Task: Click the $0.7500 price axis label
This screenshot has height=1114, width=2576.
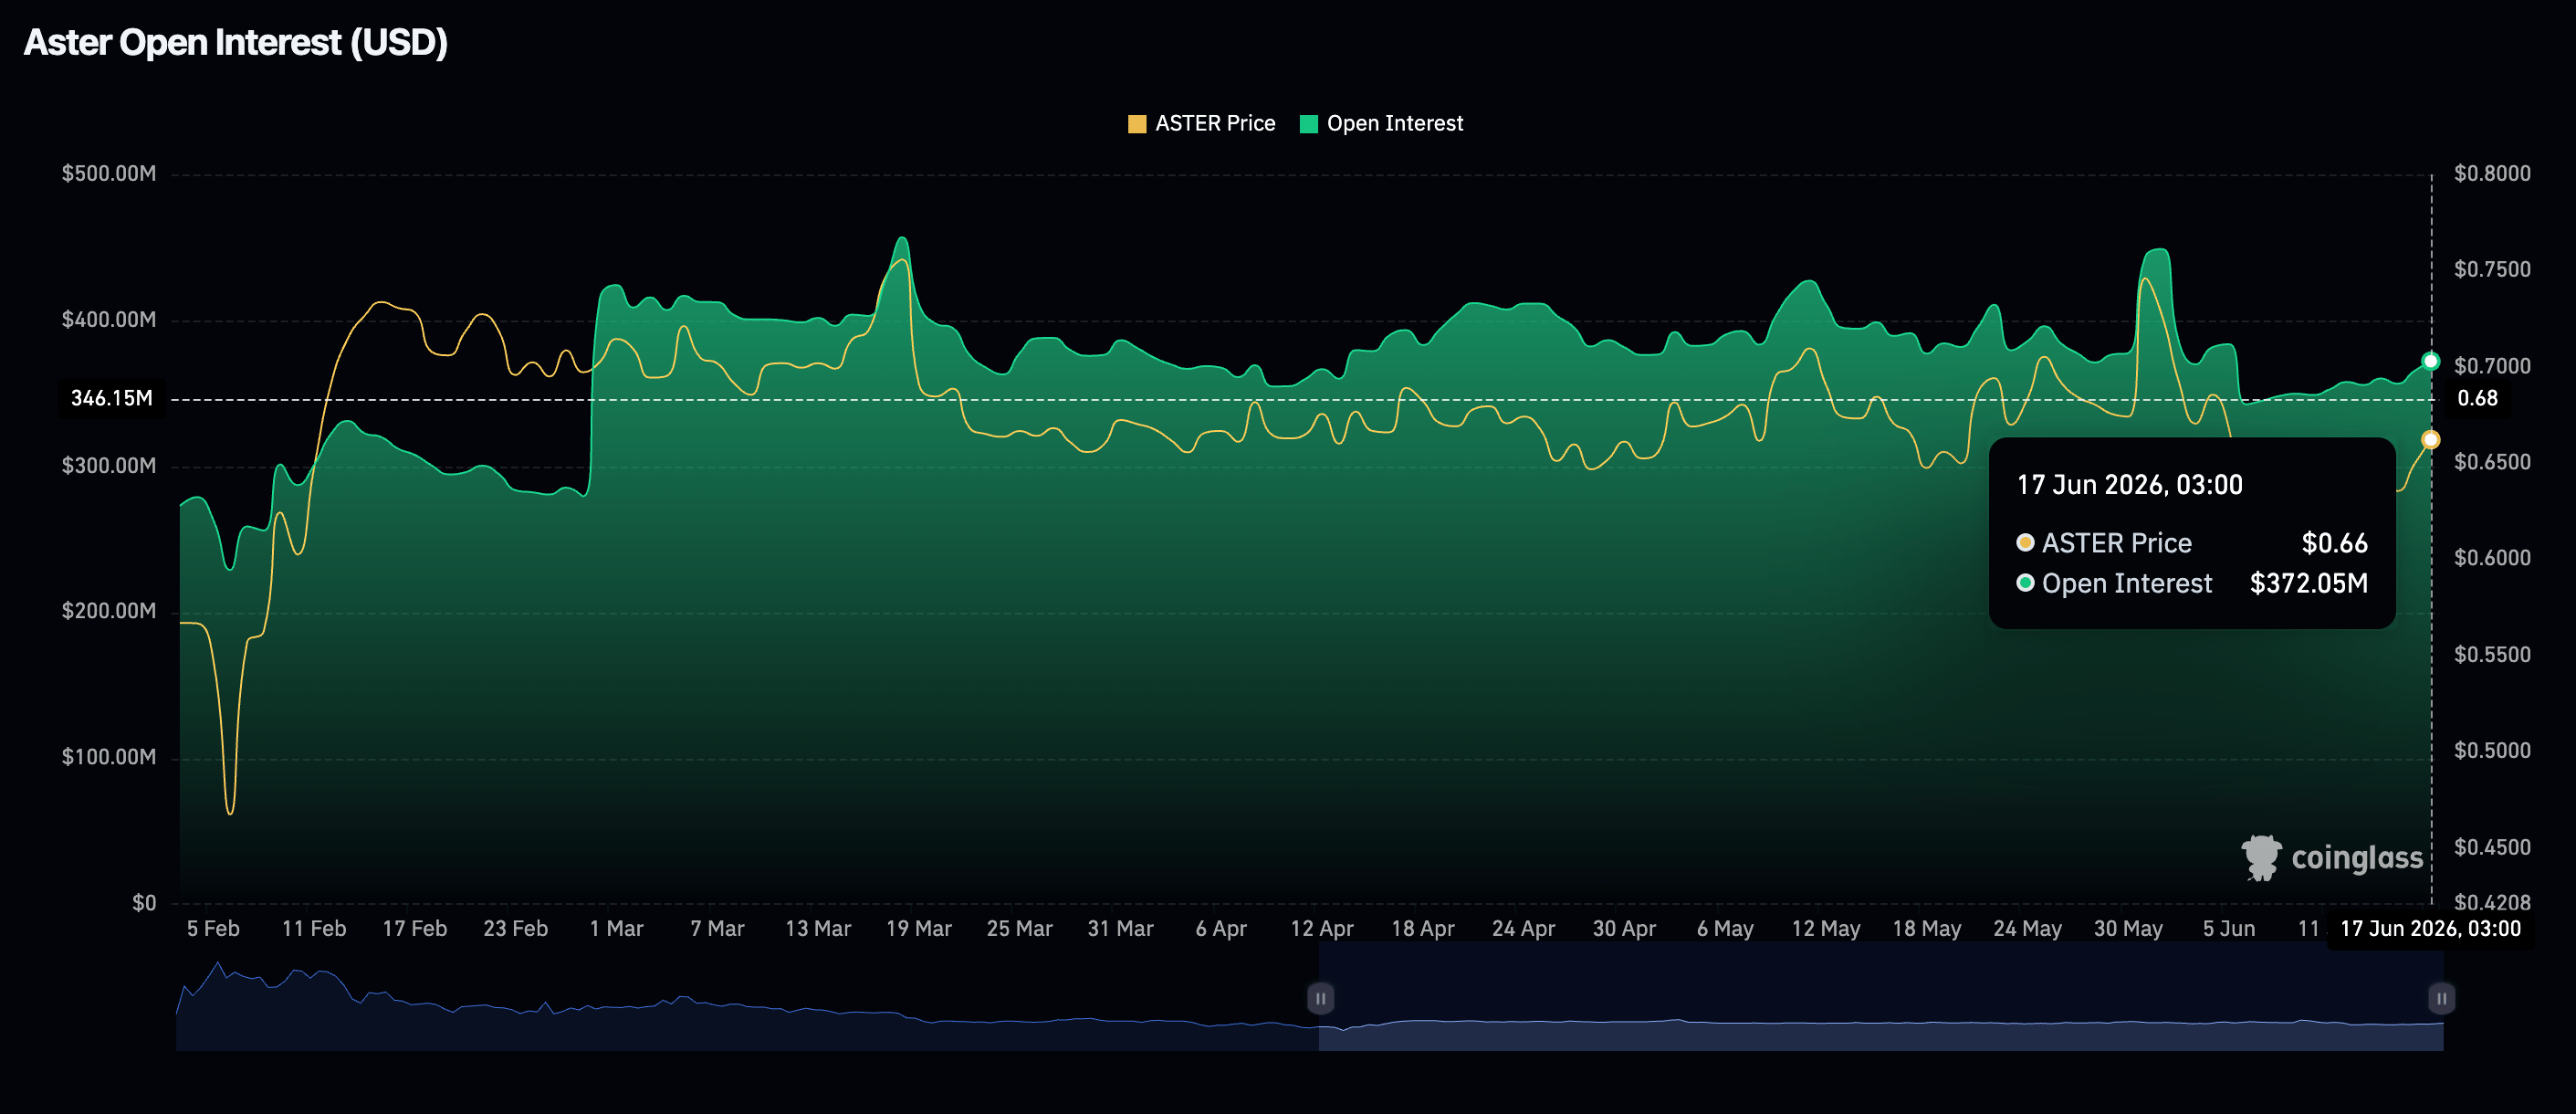Action: pyautogui.click(x=2492, y=270)
